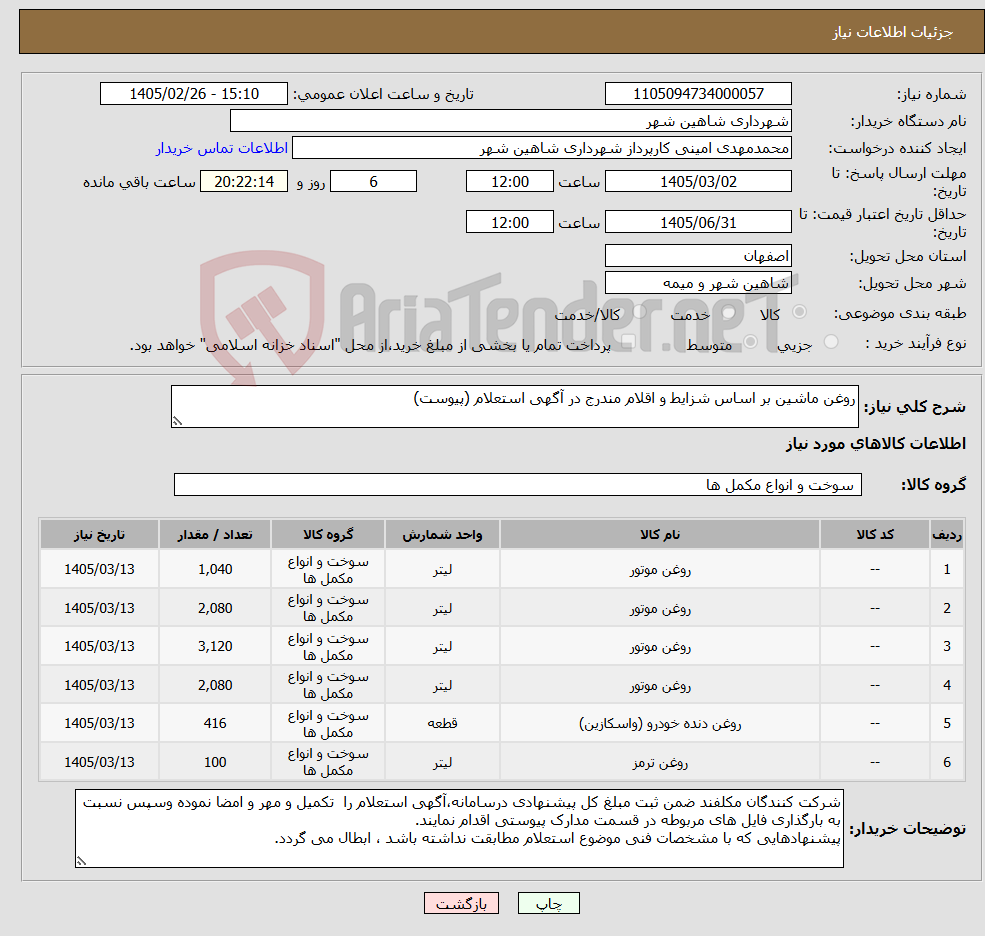
Task: Click need date 1405/03/13 in row 3
Action: click(99, 646)
